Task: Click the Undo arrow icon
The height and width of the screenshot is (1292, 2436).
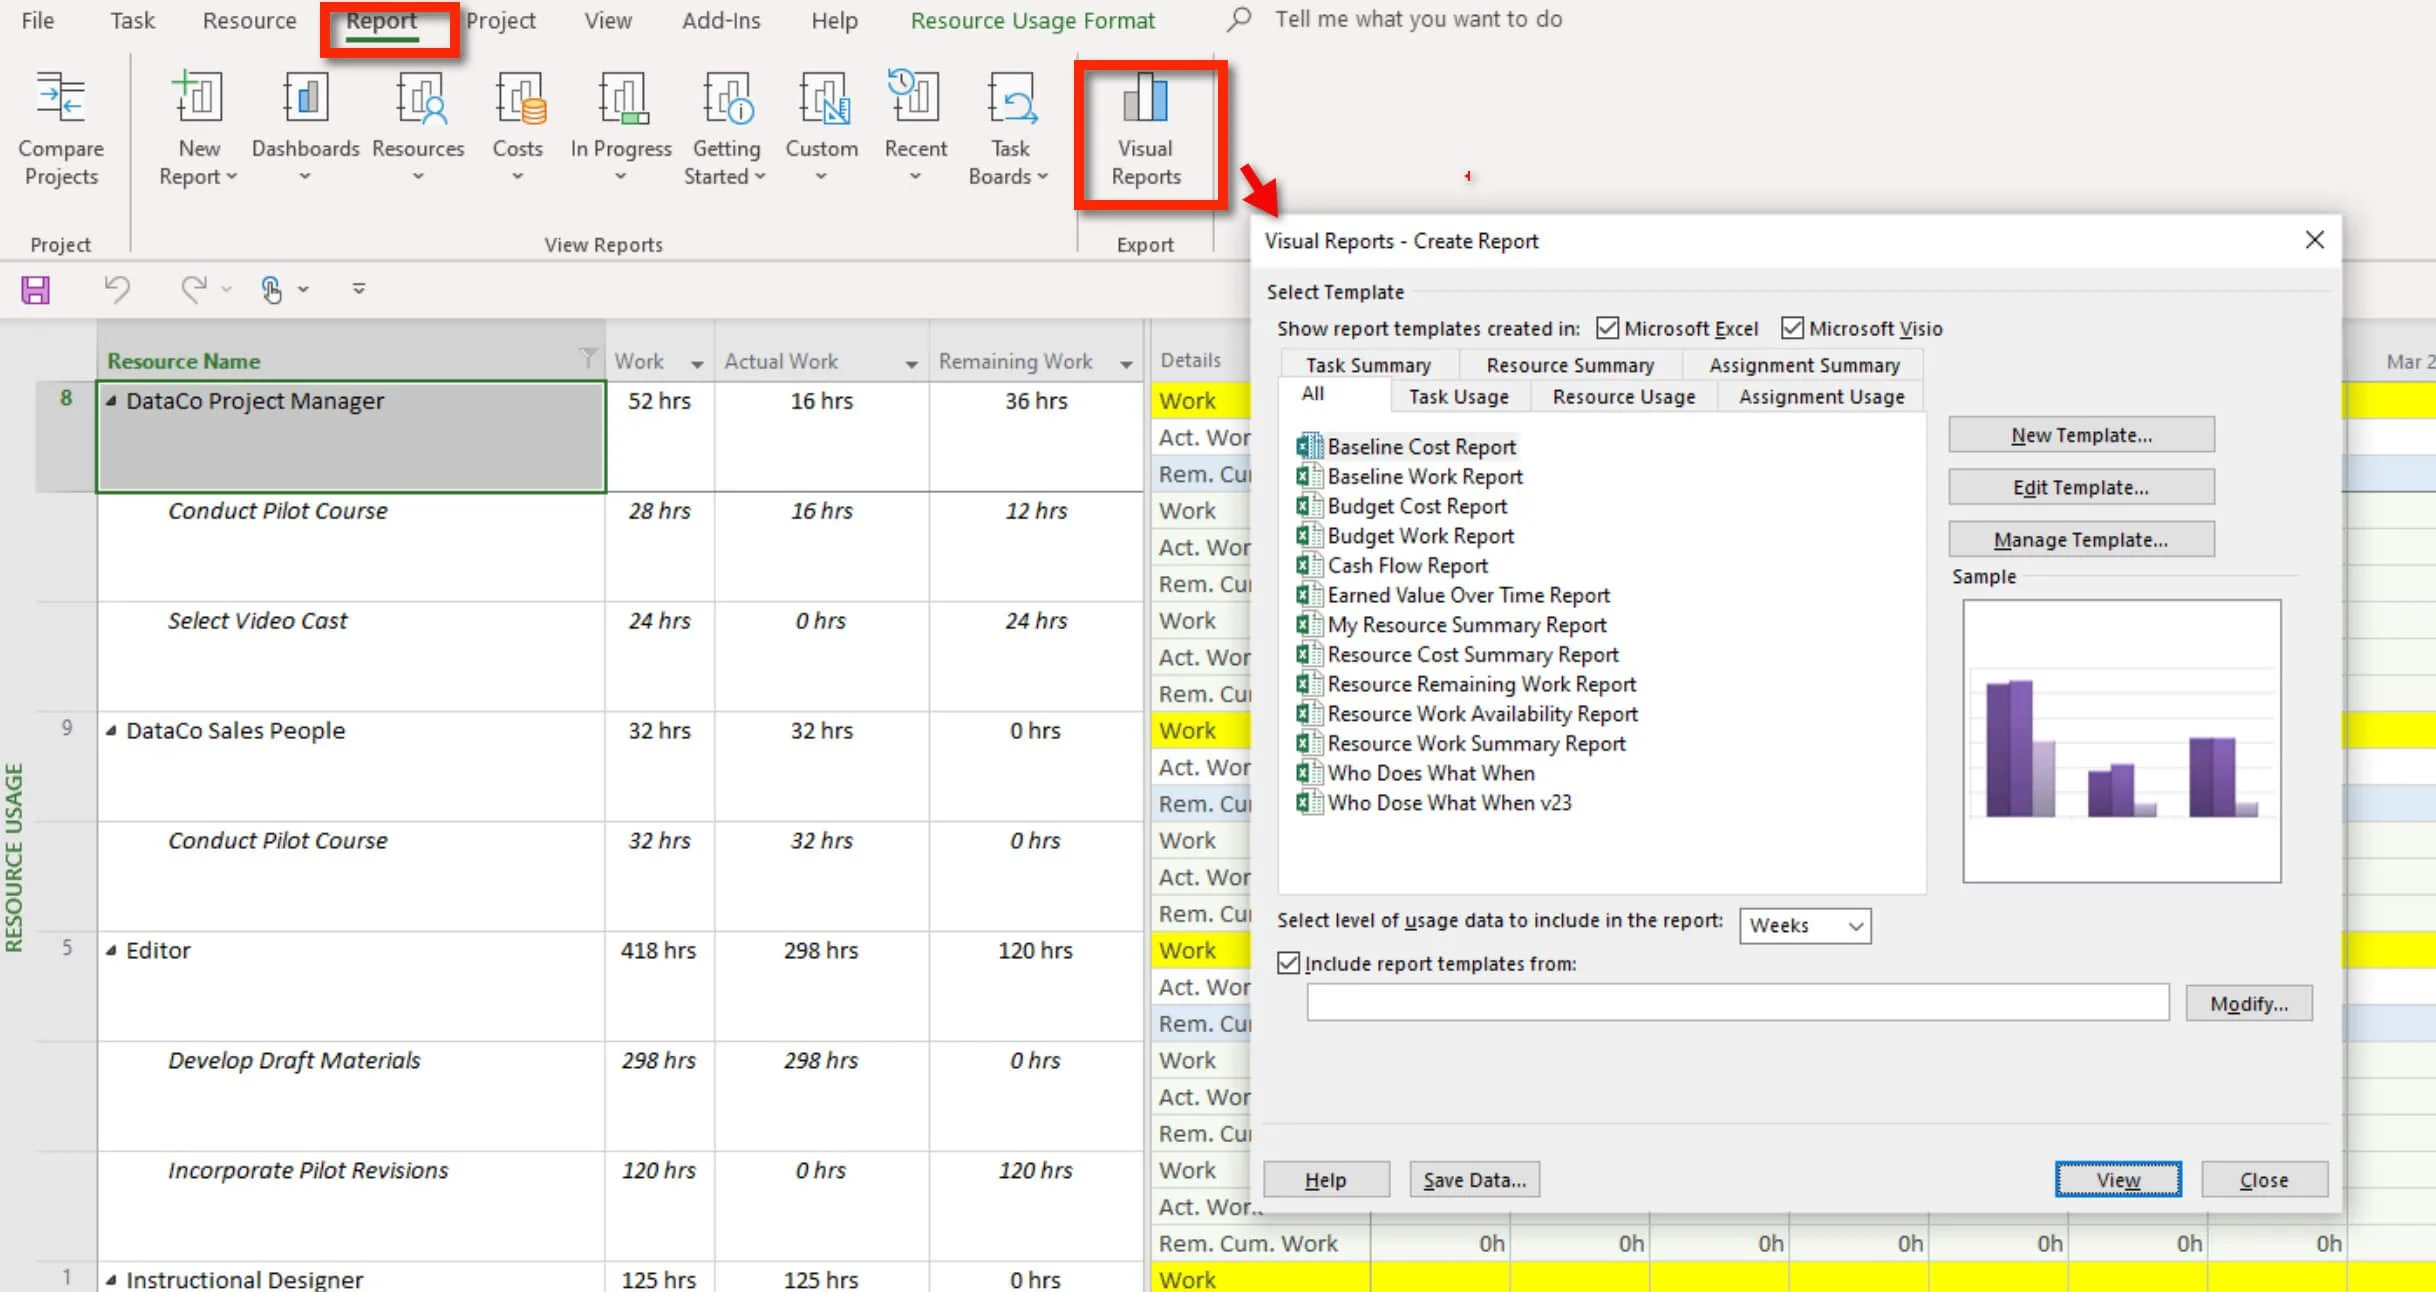Action: 117,290
